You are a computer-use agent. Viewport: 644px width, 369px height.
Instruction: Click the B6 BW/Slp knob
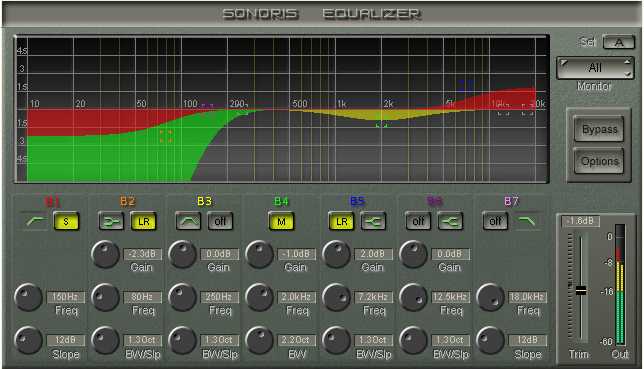pyautogui.click(x=414, y=340)
